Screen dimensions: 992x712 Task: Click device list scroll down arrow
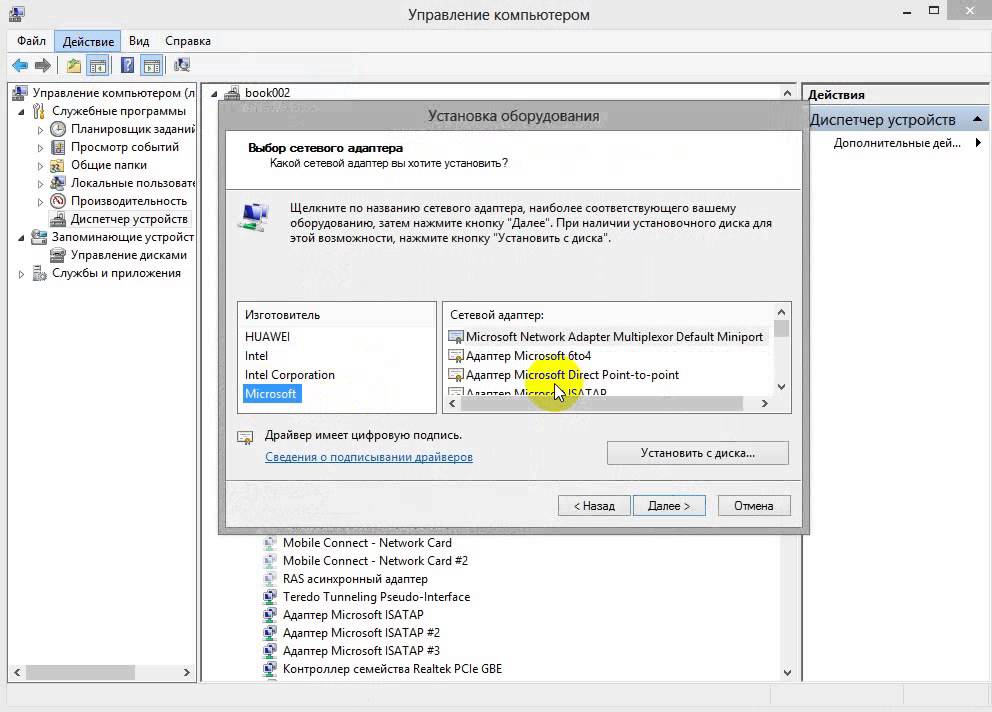(x=787, y=672)
